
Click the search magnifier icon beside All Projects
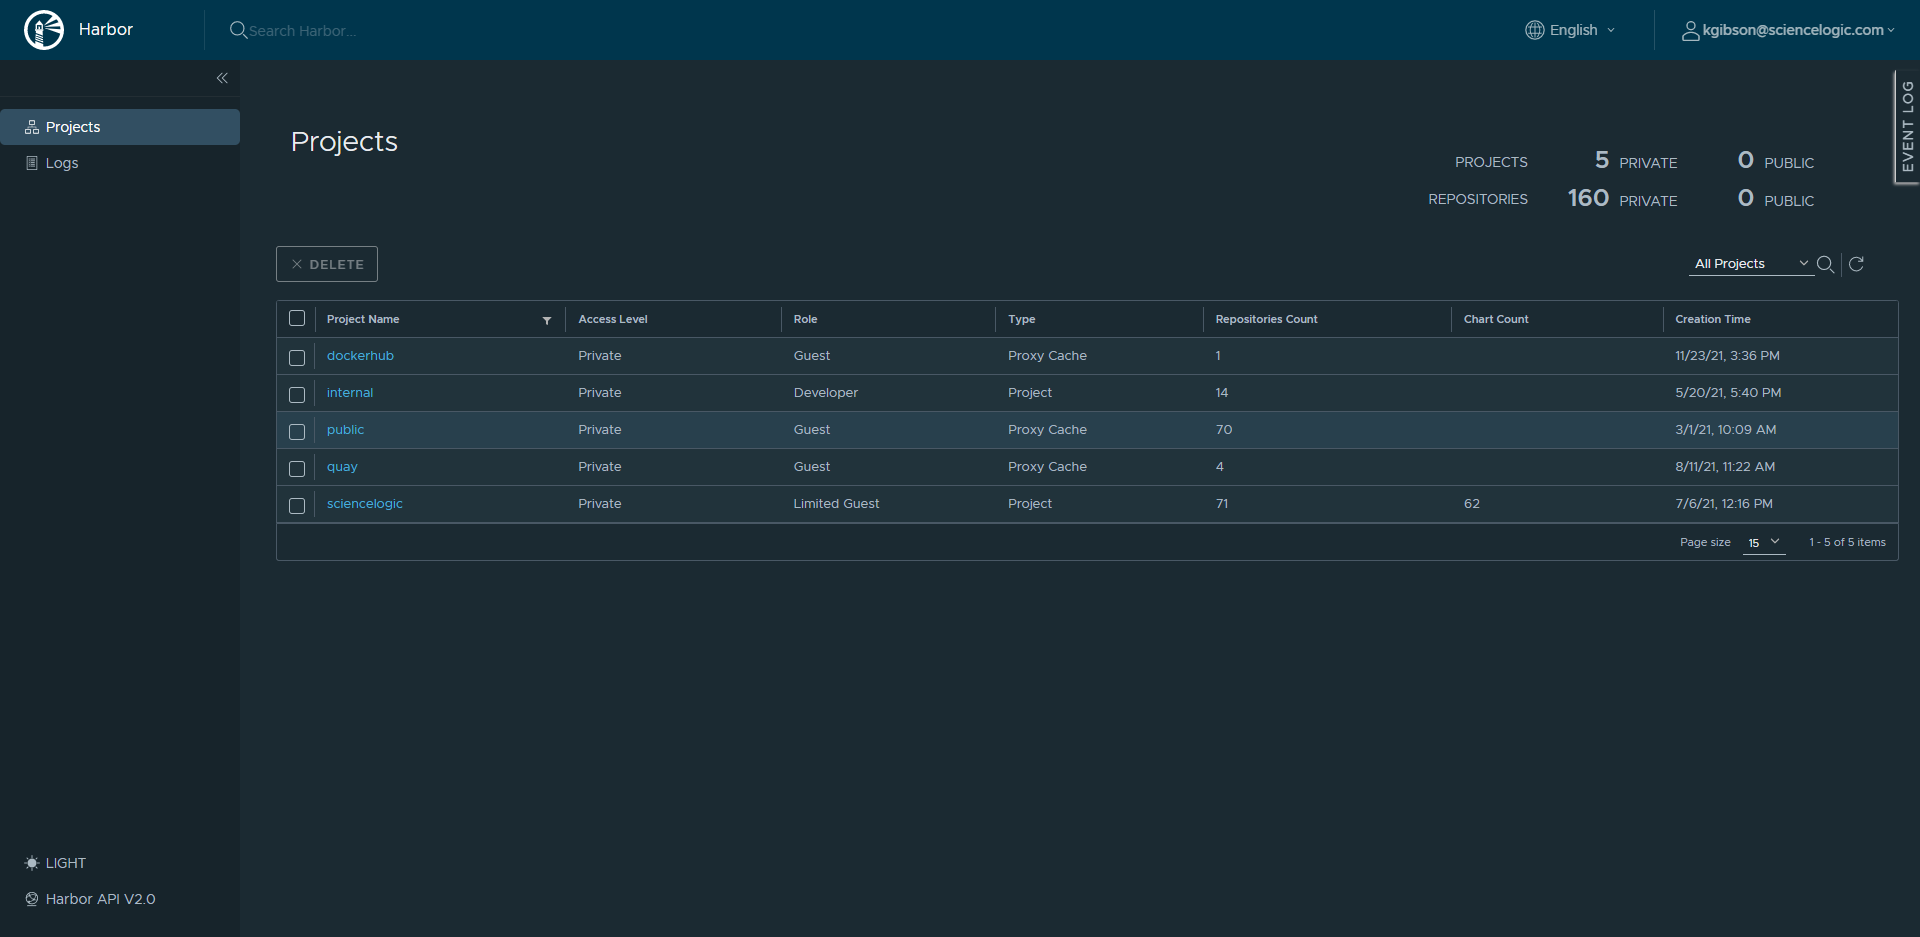pyautogui.click(x=1825, y=264)
